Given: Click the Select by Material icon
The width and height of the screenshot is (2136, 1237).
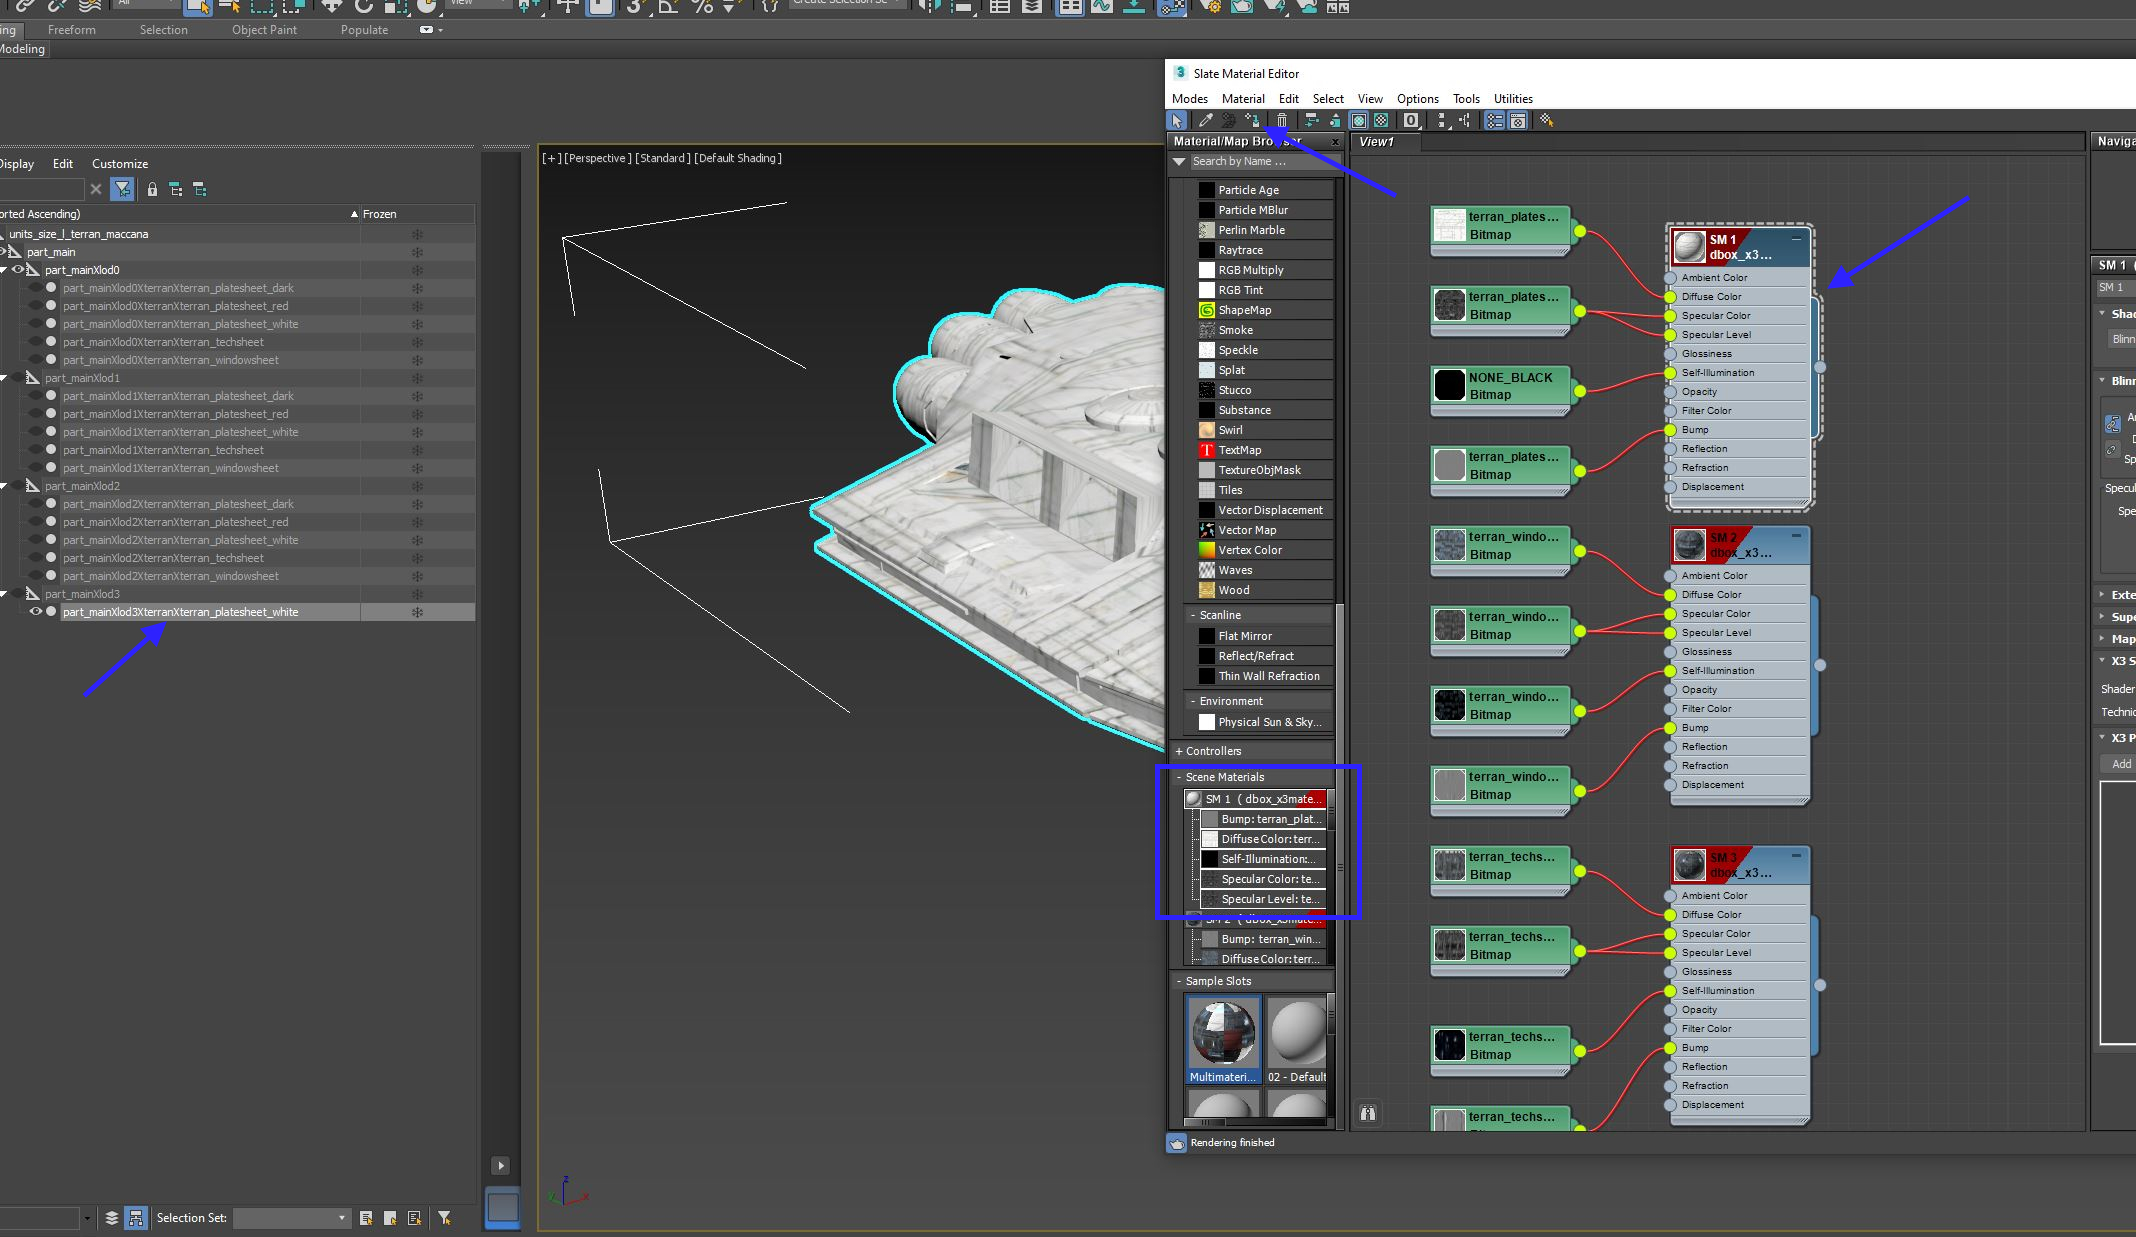Looking at the screenshot, I should [x=1546, y=120].
